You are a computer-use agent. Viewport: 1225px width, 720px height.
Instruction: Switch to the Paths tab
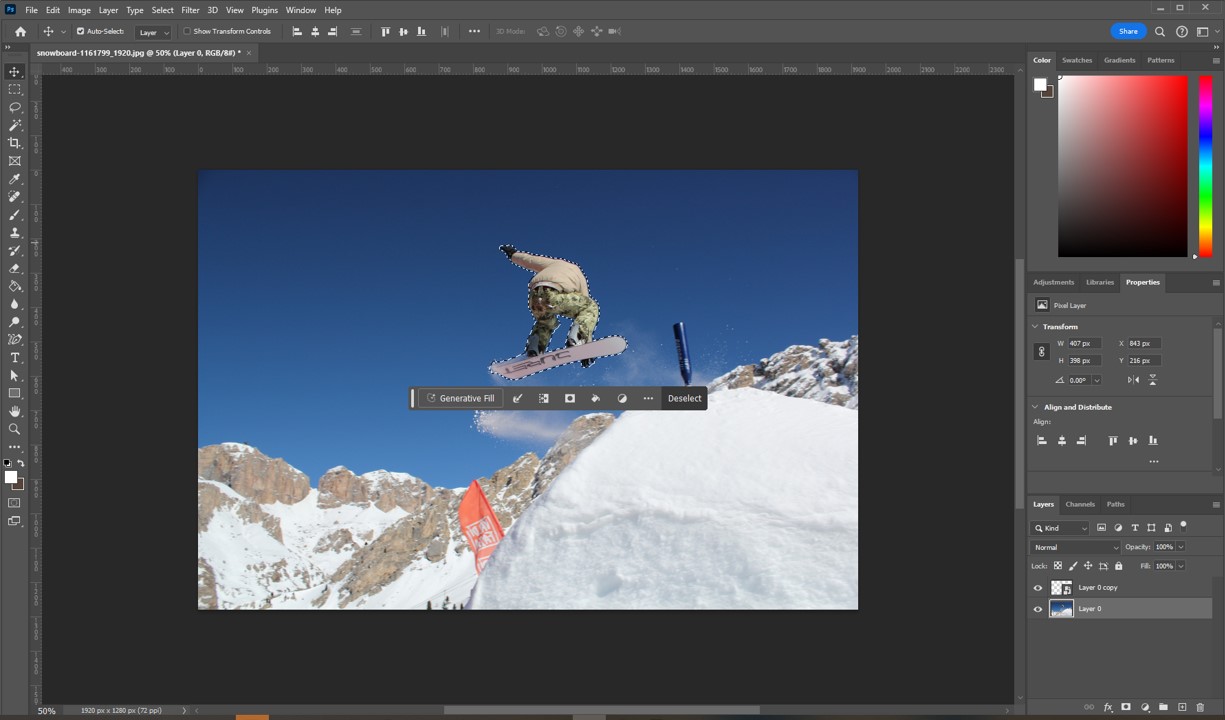pos(1116,504)
